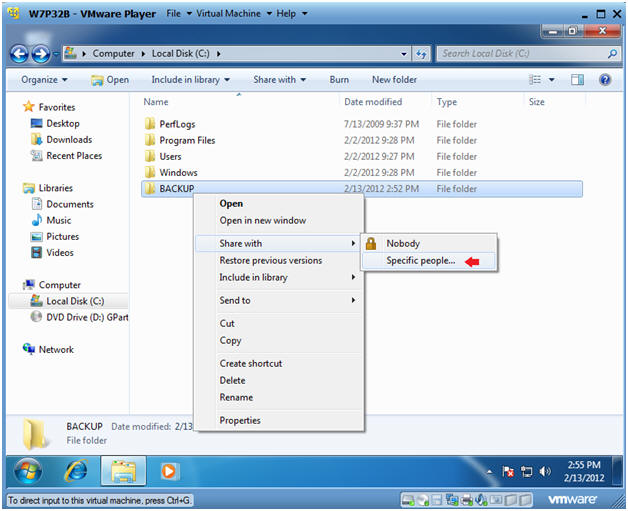Open Windows Media Player from taskbar
This screenshot has width=628, height=511.
(169, 471)
